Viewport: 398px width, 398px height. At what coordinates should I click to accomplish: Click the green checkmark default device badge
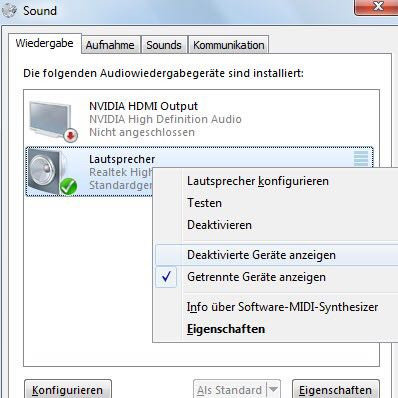coord(68,187)
